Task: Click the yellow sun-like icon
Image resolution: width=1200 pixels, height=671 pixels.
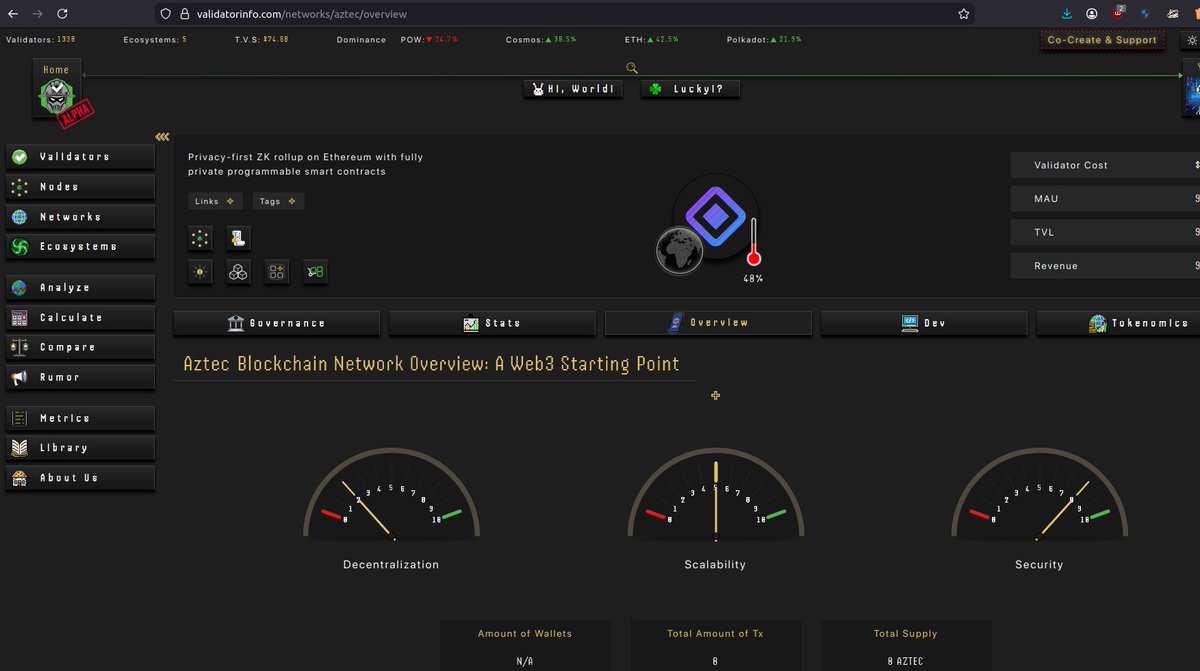Action: point(201,271)
